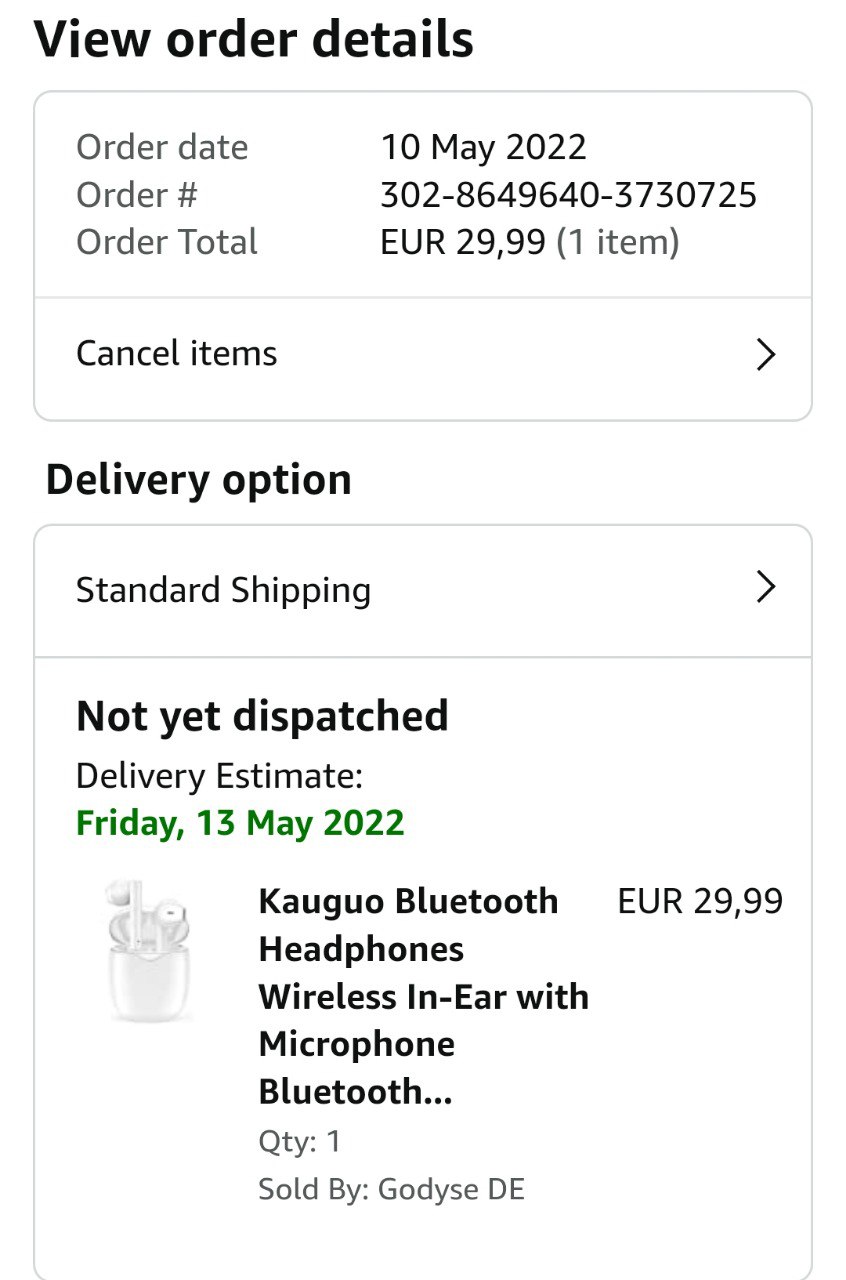Click the Qty: 1 quantity text
846x1280 pixels.
tap(299, 1141)
